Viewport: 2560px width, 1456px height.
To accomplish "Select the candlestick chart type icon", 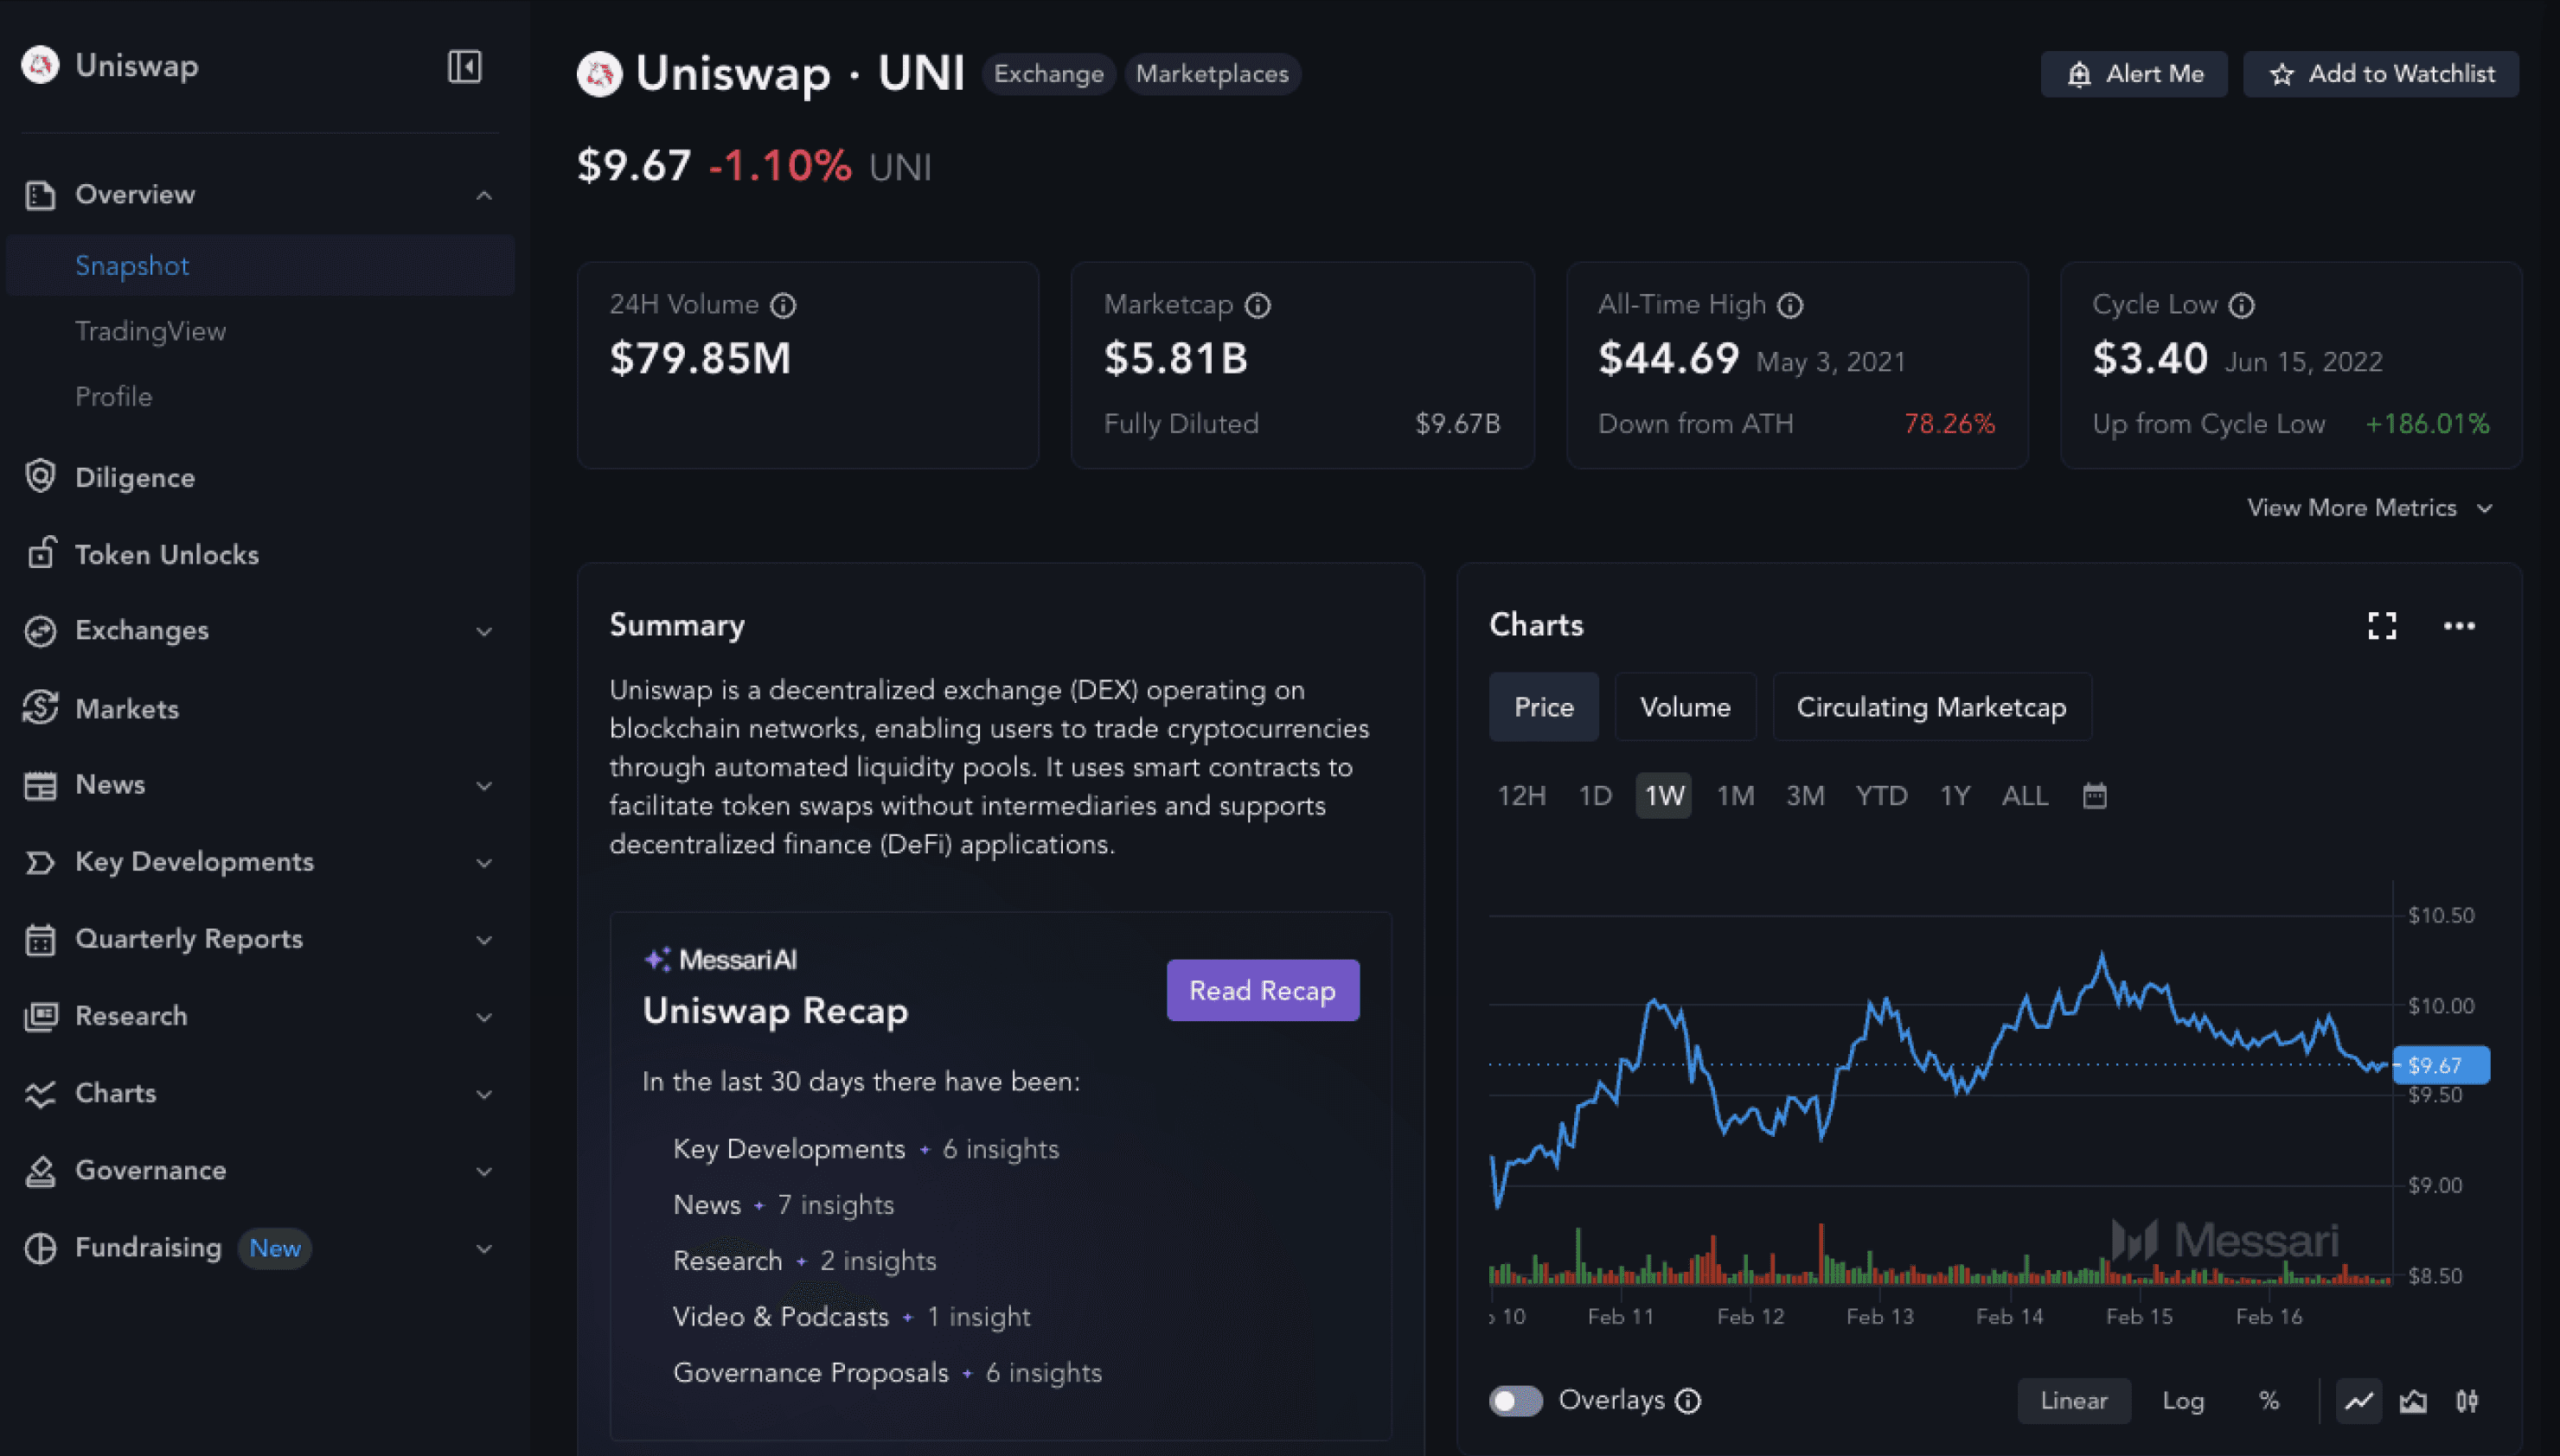I will (x=2467, y=1401).
